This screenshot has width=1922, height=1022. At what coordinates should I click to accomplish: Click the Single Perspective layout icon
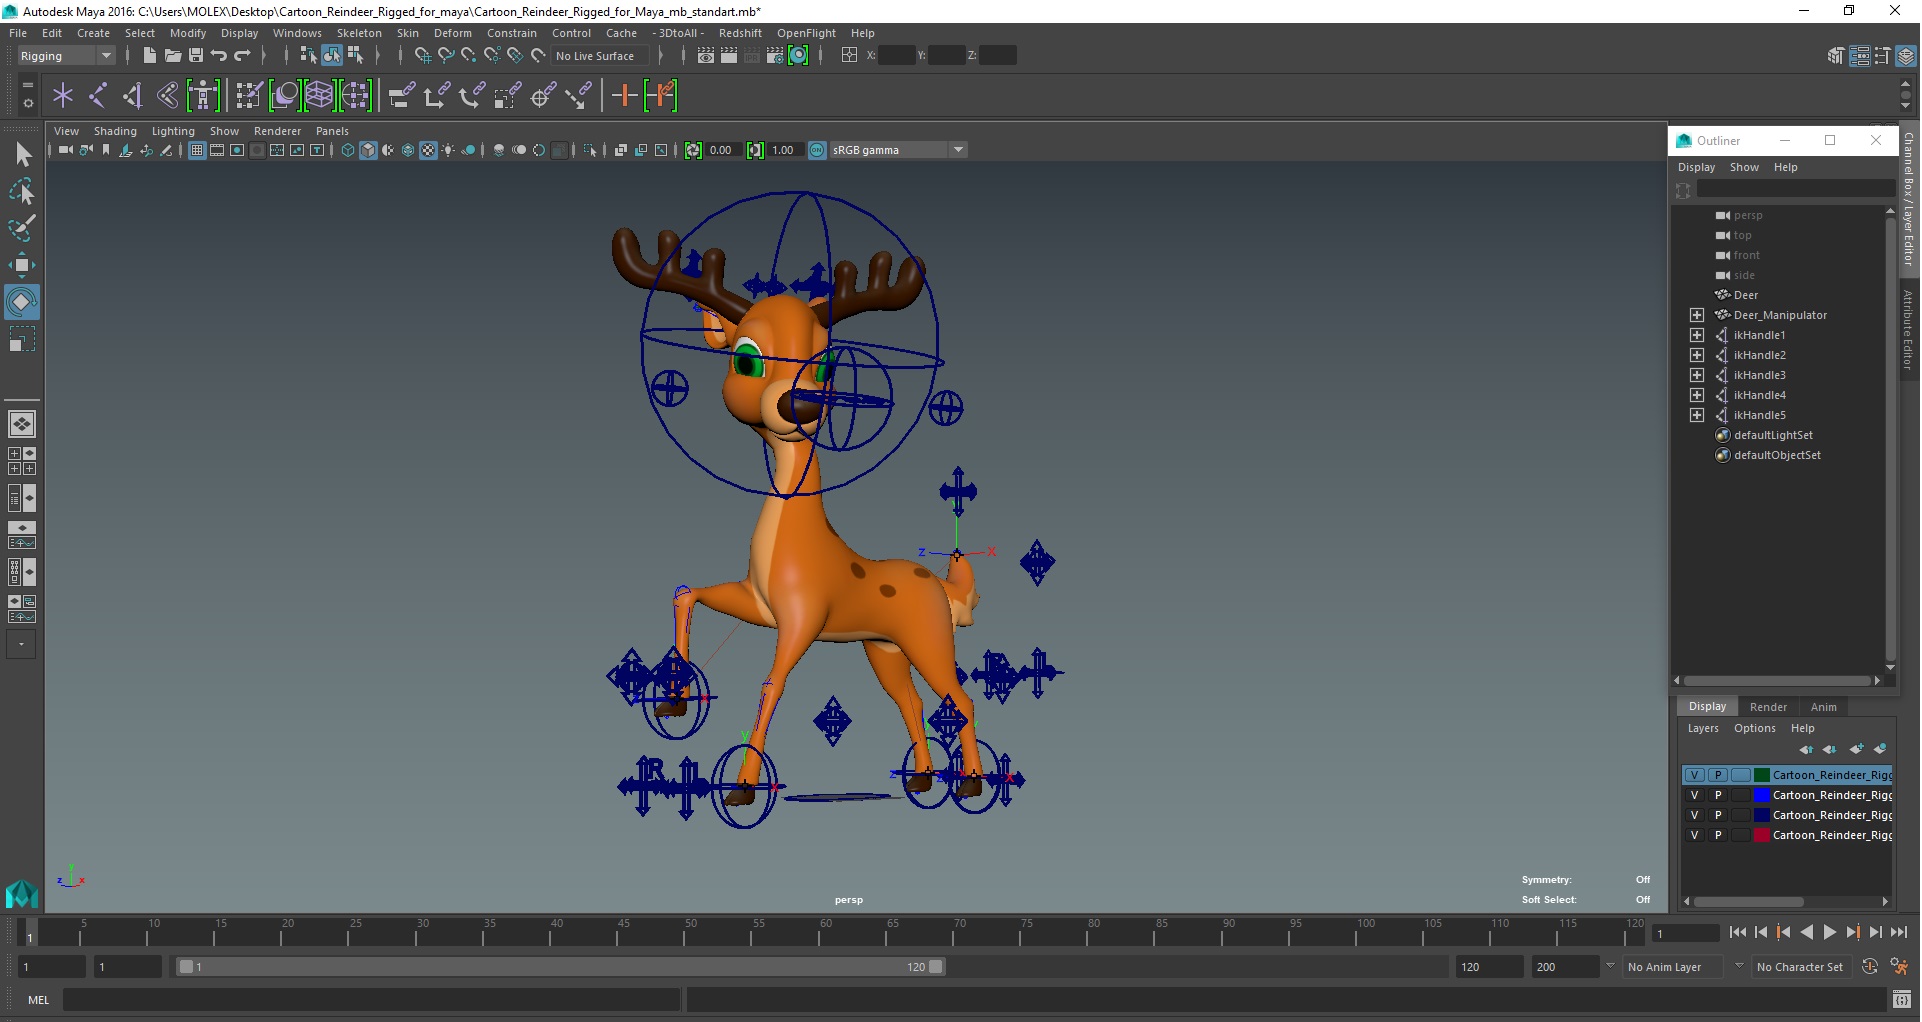pyautogui.click(x=22, y=424)
